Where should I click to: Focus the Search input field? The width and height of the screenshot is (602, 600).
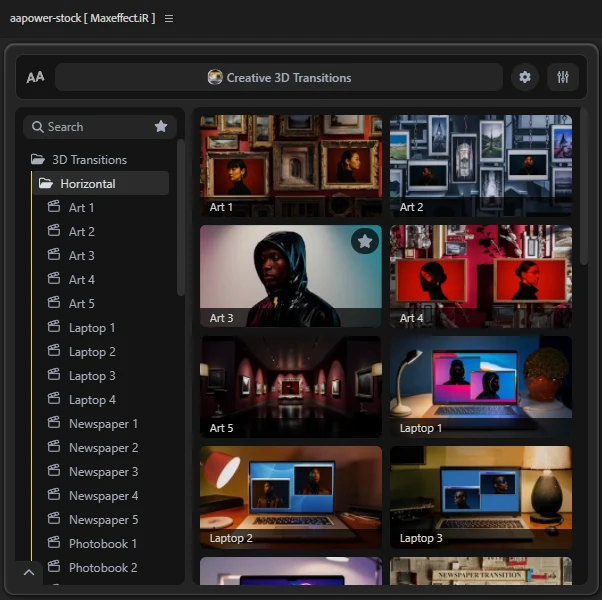pos(100,127)
